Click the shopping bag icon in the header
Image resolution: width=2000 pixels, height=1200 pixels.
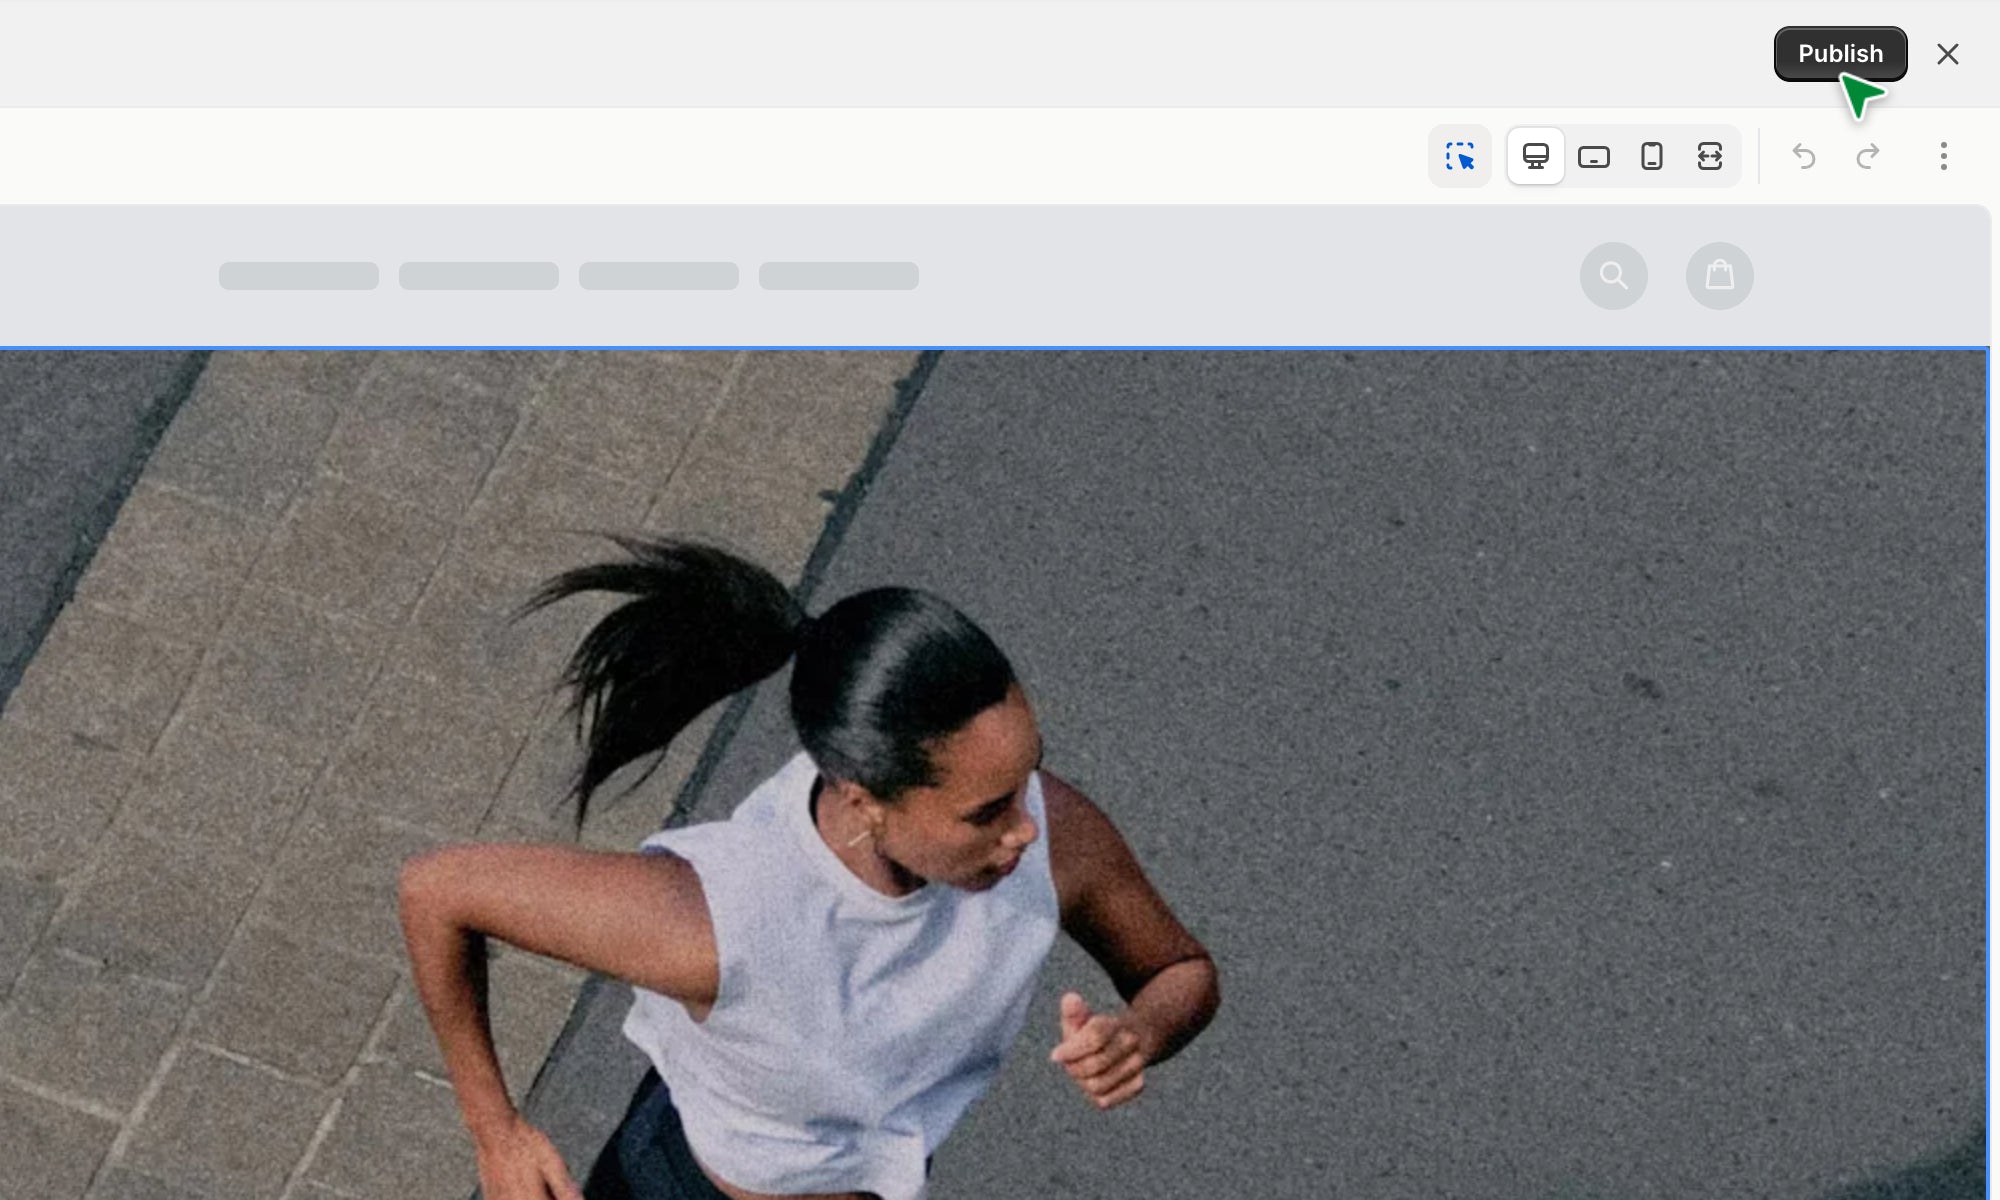click(1719, 276)
